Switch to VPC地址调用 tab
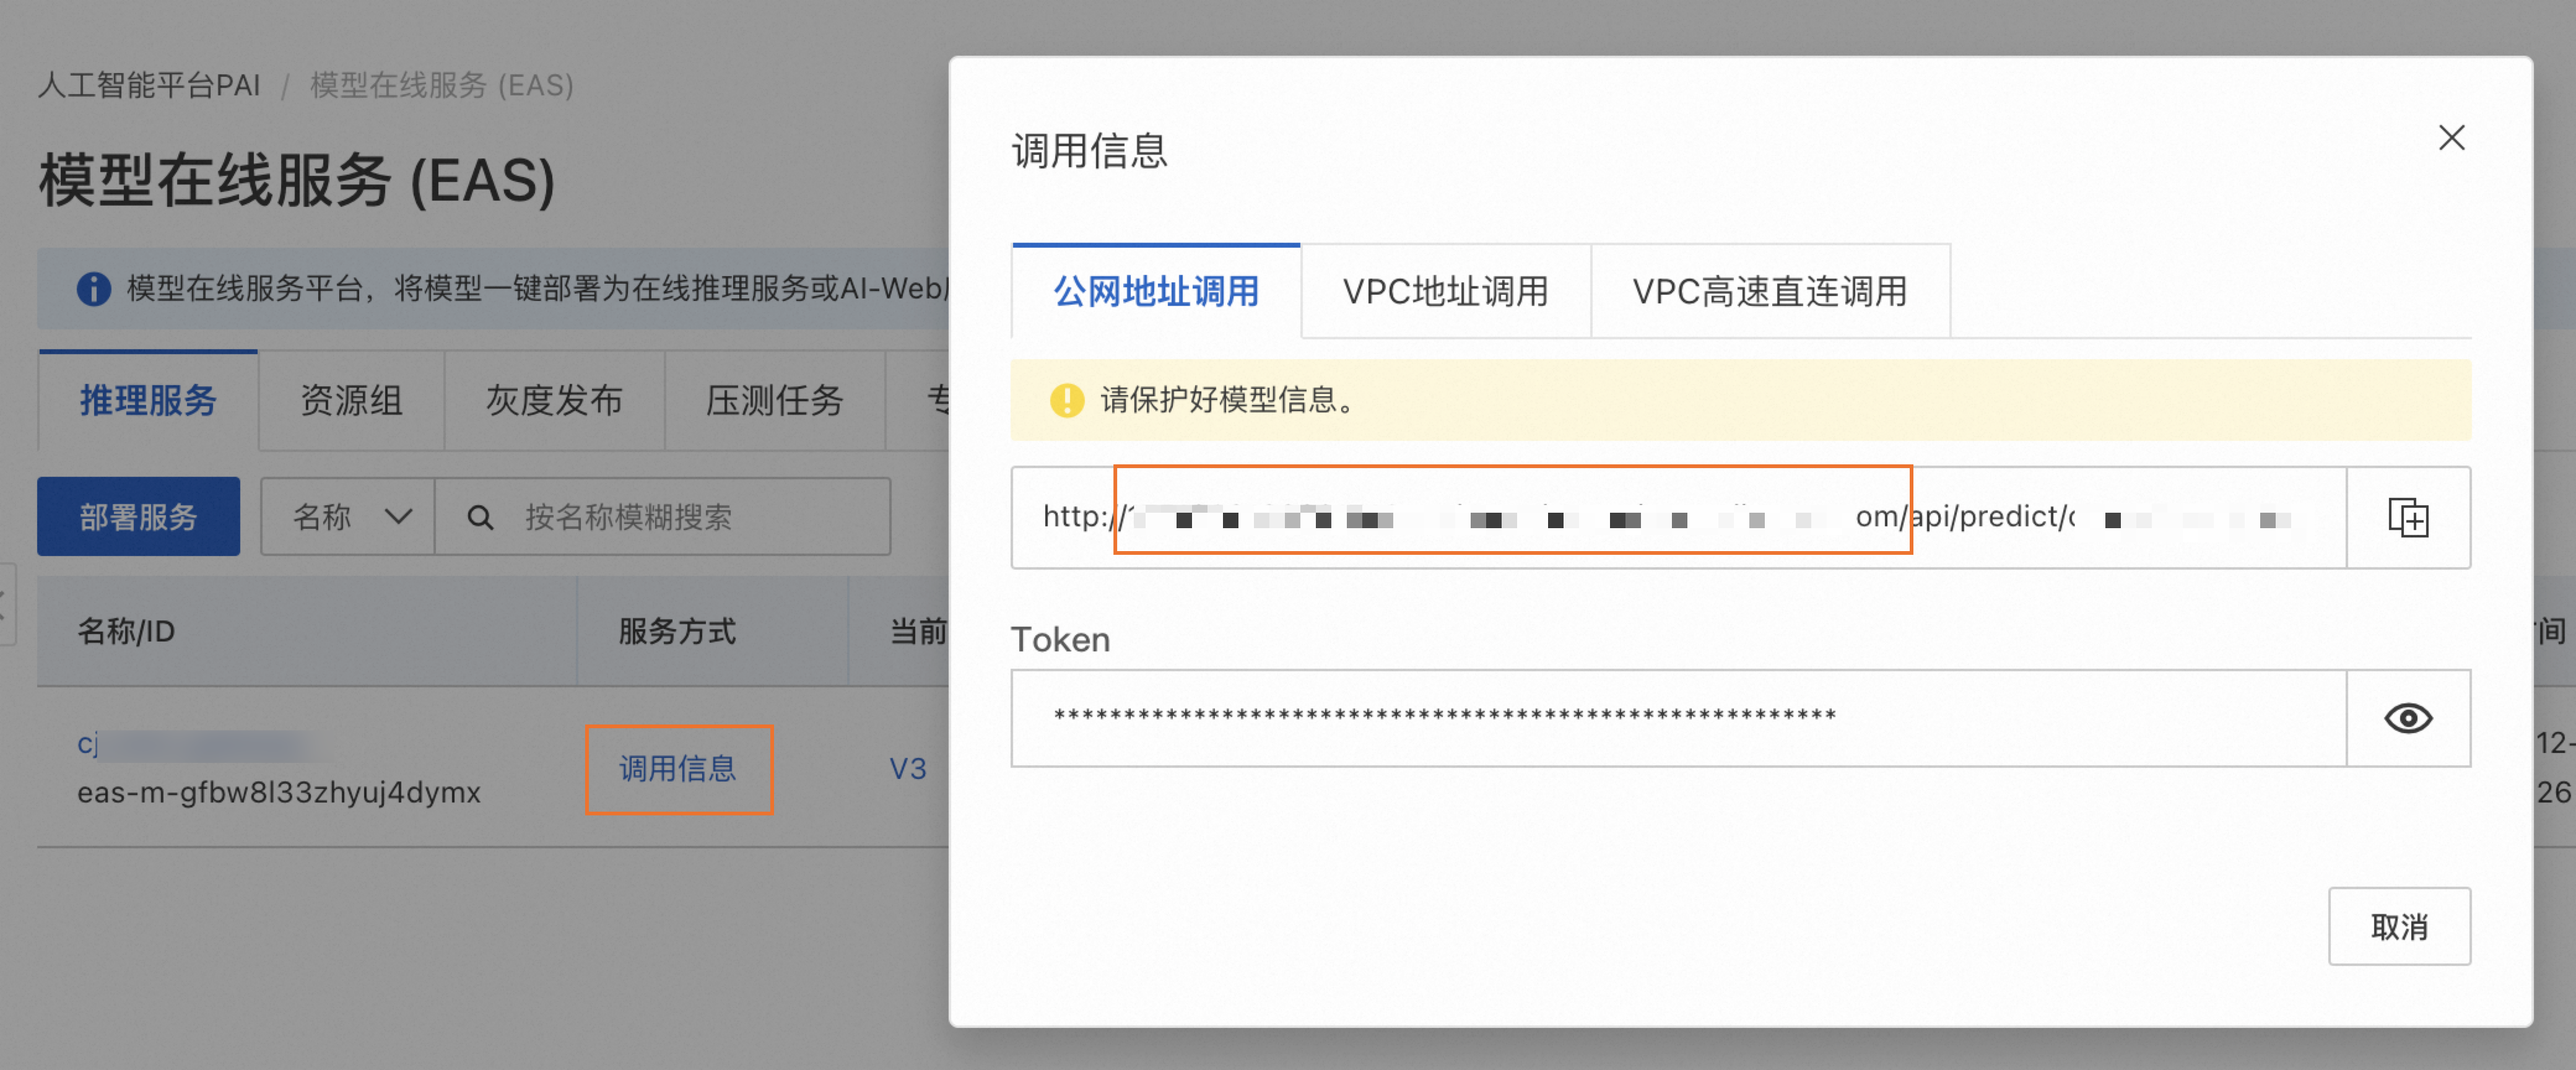 1445,291
